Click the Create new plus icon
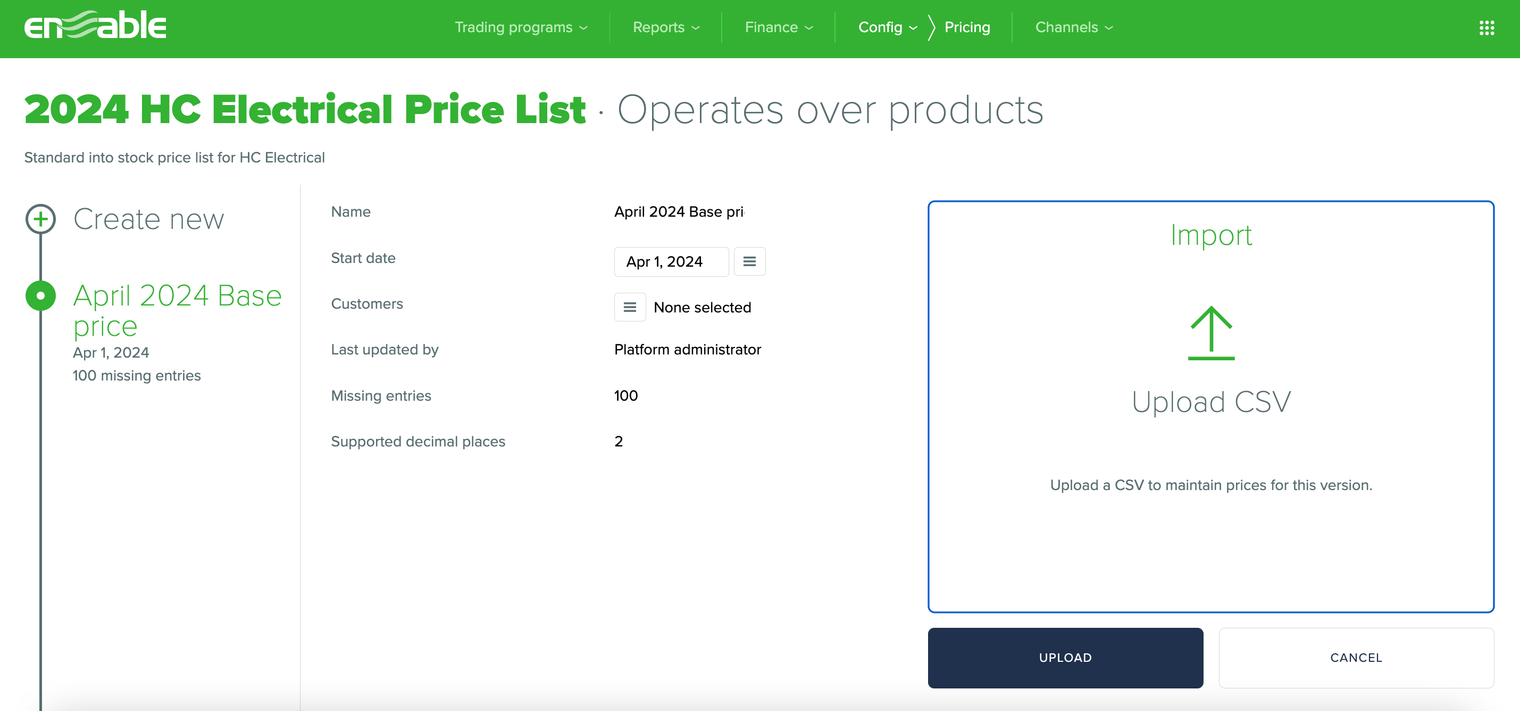 pos(40,219)
